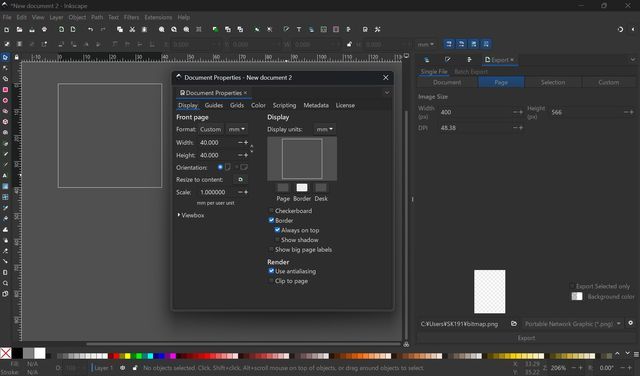Enable Clip to page checkbox
The height and width of the screenshot is (376, 640).
click(x=271, y=281)
